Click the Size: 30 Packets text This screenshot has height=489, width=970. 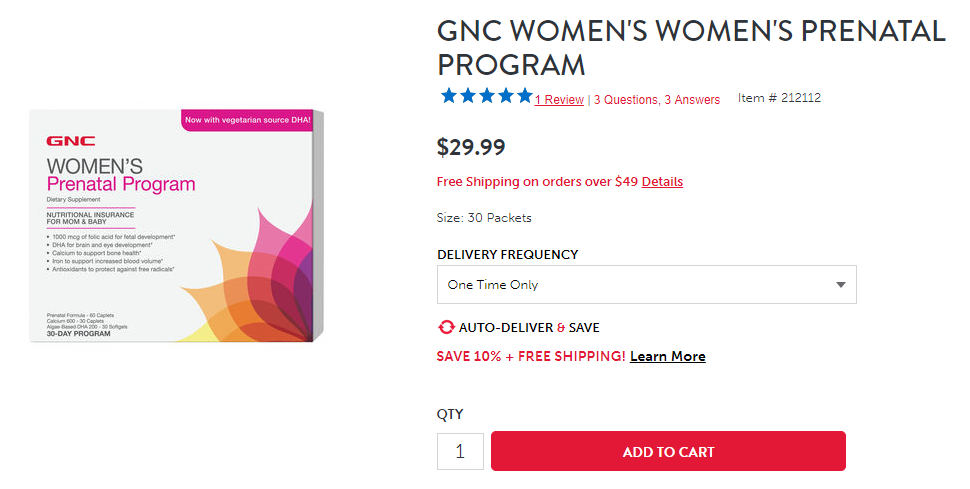tap(484, 218)
